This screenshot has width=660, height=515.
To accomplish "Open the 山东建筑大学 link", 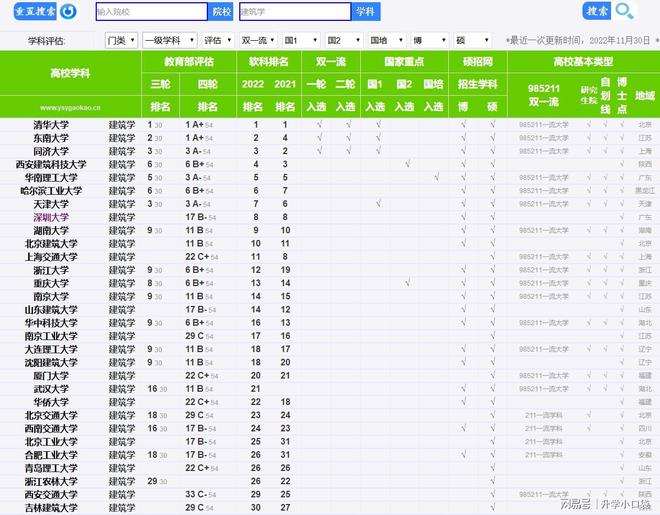I will [51, 310].
